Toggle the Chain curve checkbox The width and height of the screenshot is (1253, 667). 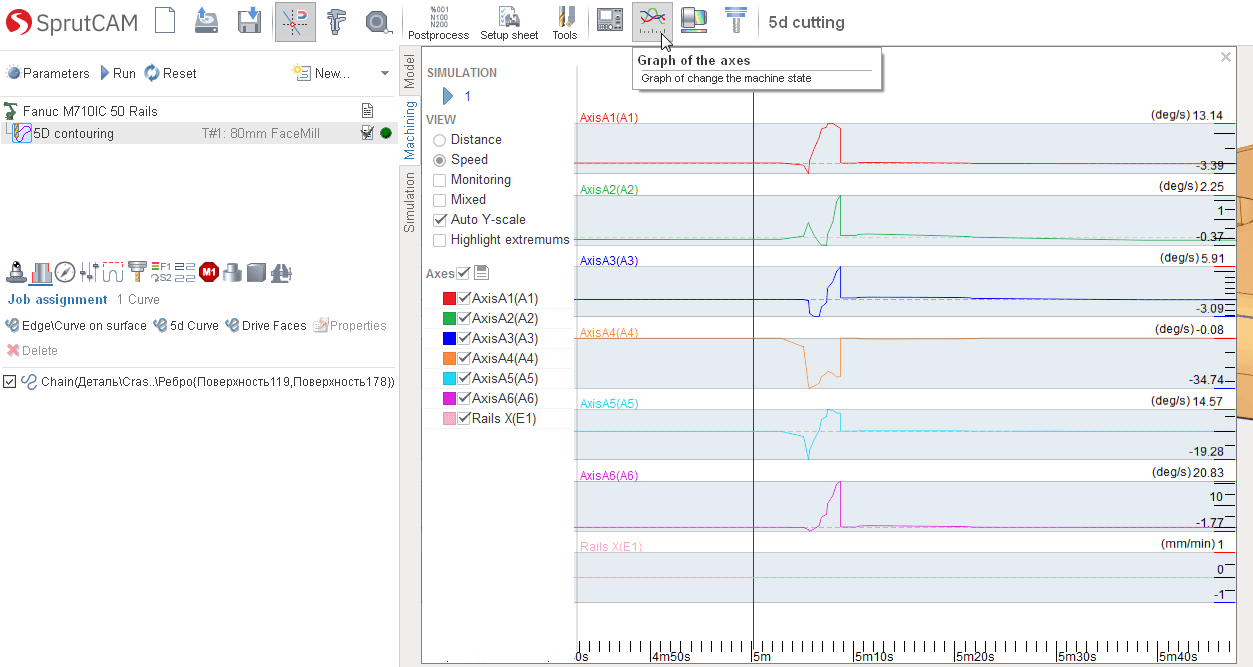[10, 381]
